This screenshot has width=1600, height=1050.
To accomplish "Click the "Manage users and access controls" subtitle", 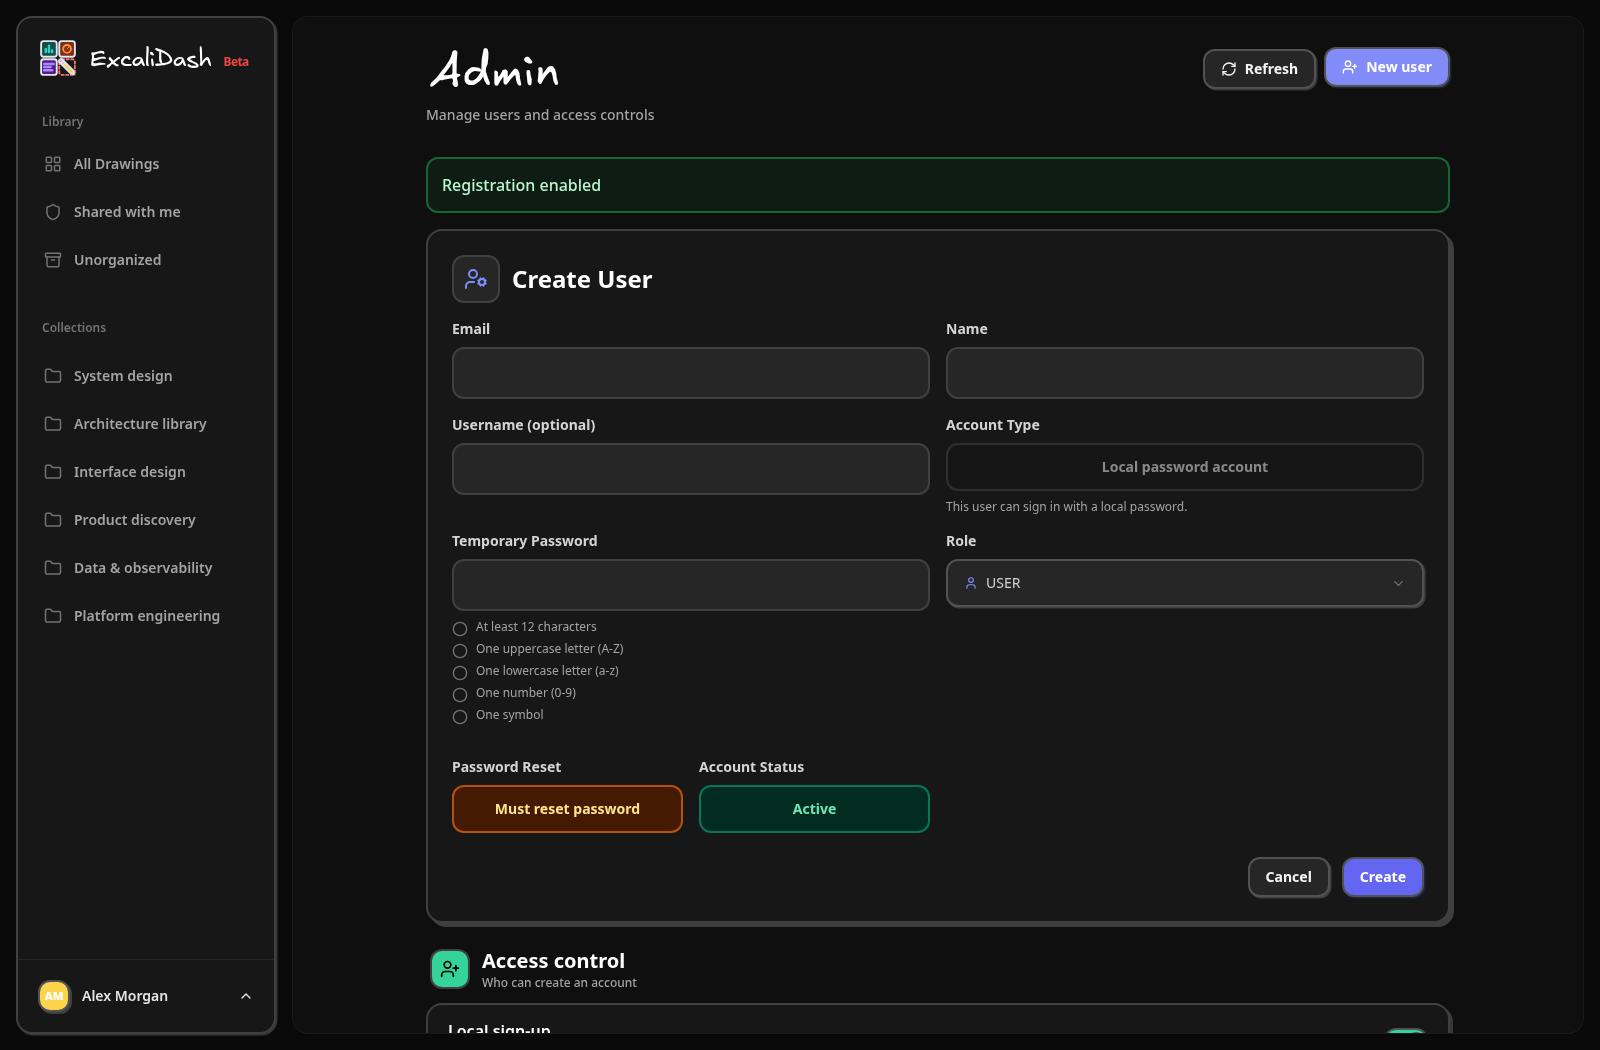I will [540, 115].
